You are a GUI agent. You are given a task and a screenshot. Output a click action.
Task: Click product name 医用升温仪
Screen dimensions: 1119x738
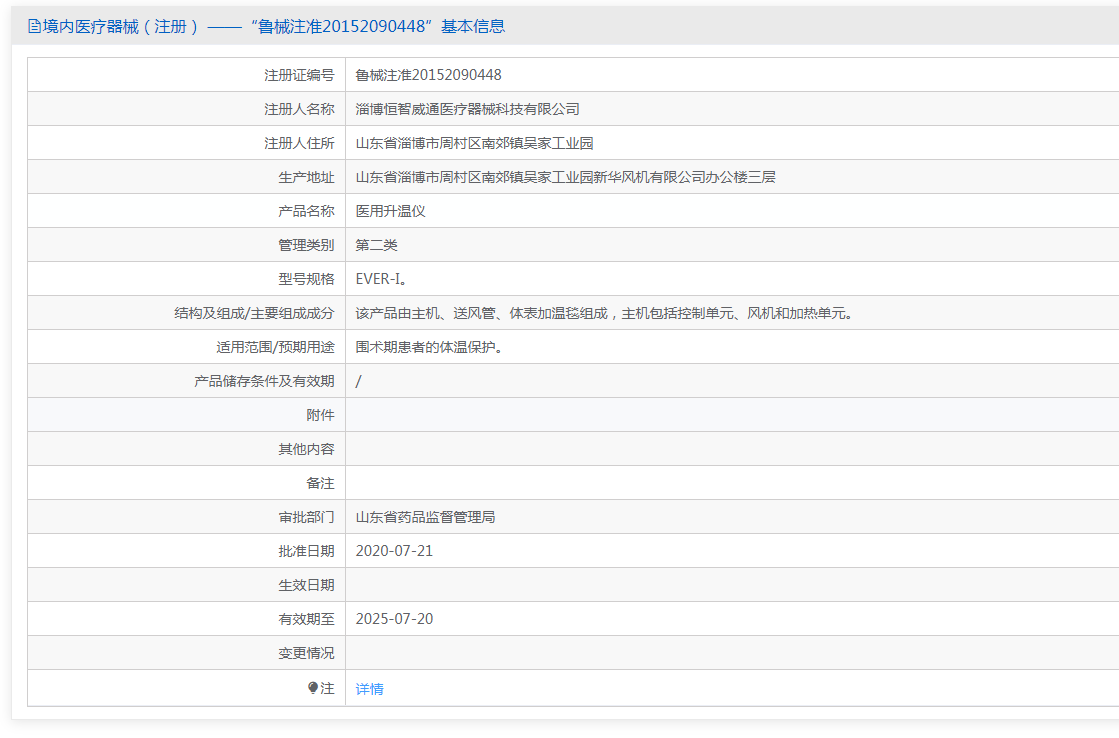click(390, 211)
